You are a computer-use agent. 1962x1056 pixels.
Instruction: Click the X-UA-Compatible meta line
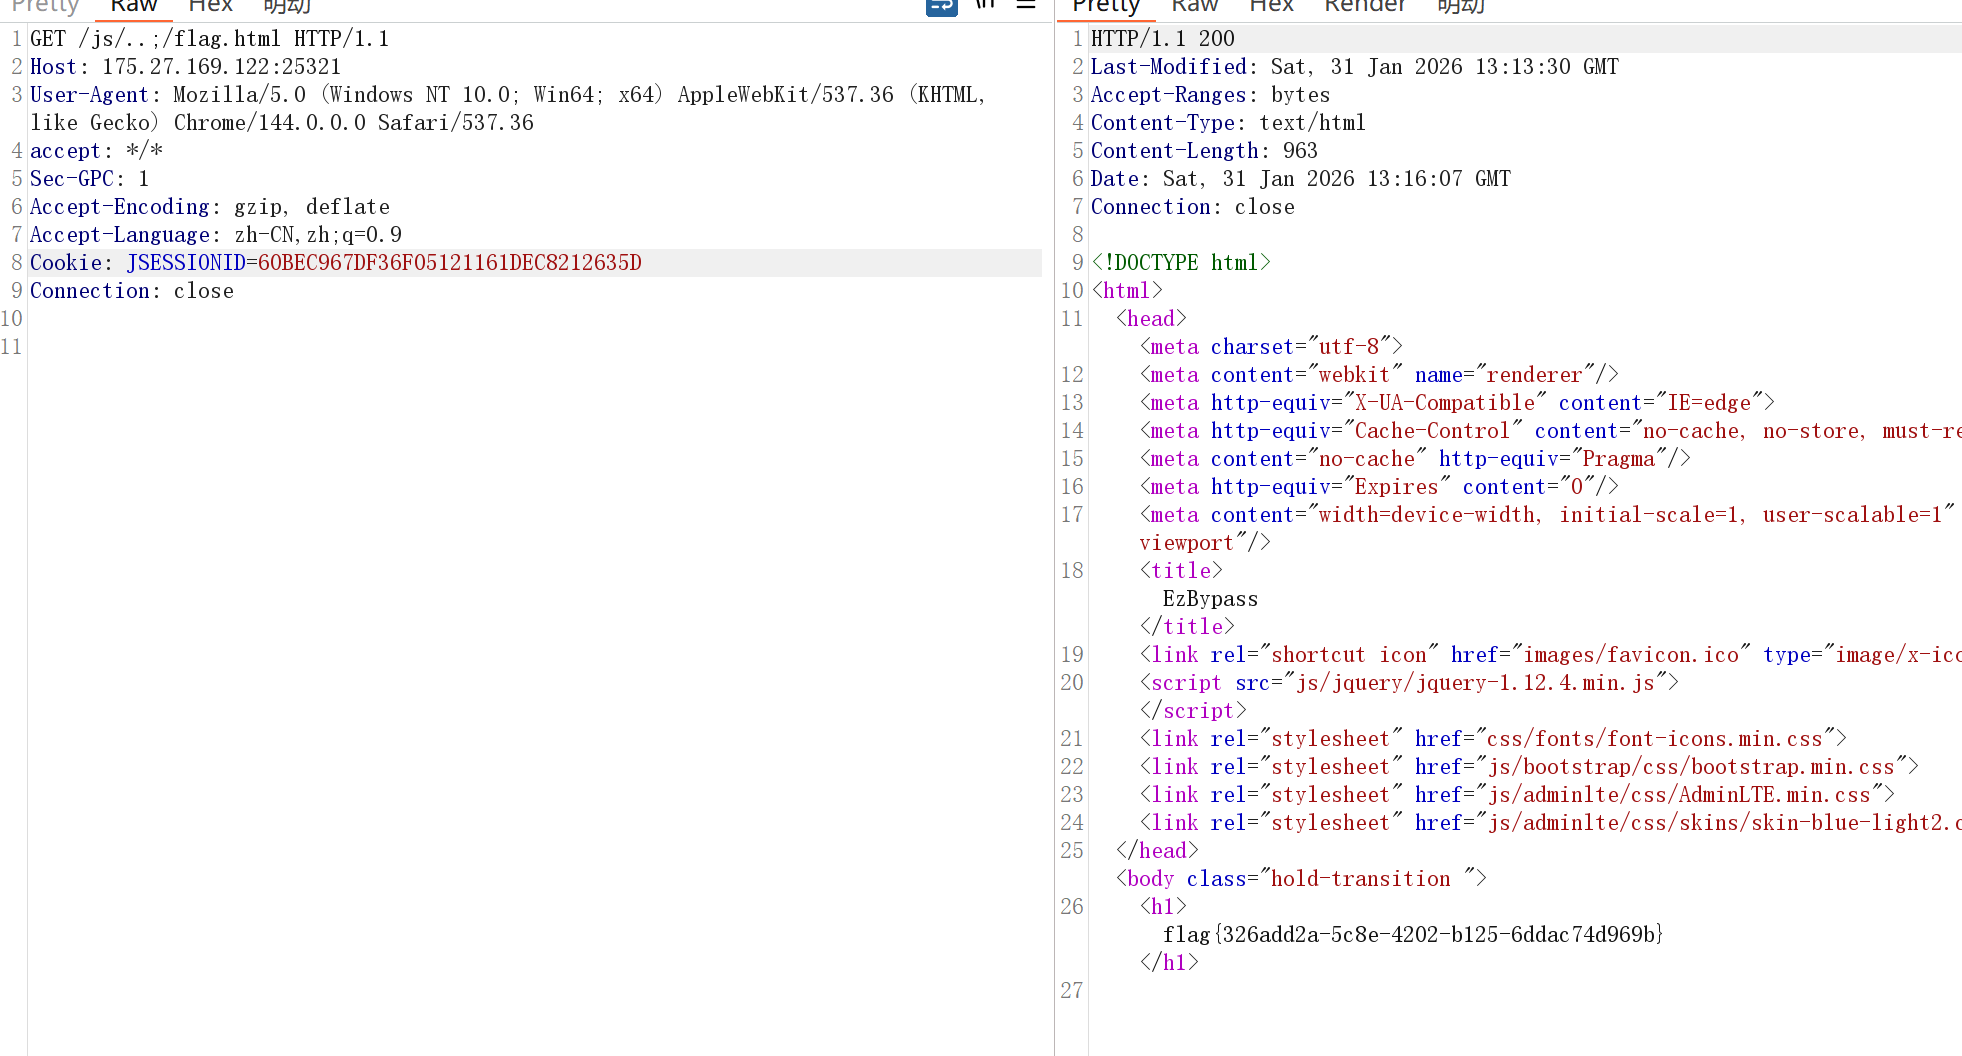[x=1457, y=403]
